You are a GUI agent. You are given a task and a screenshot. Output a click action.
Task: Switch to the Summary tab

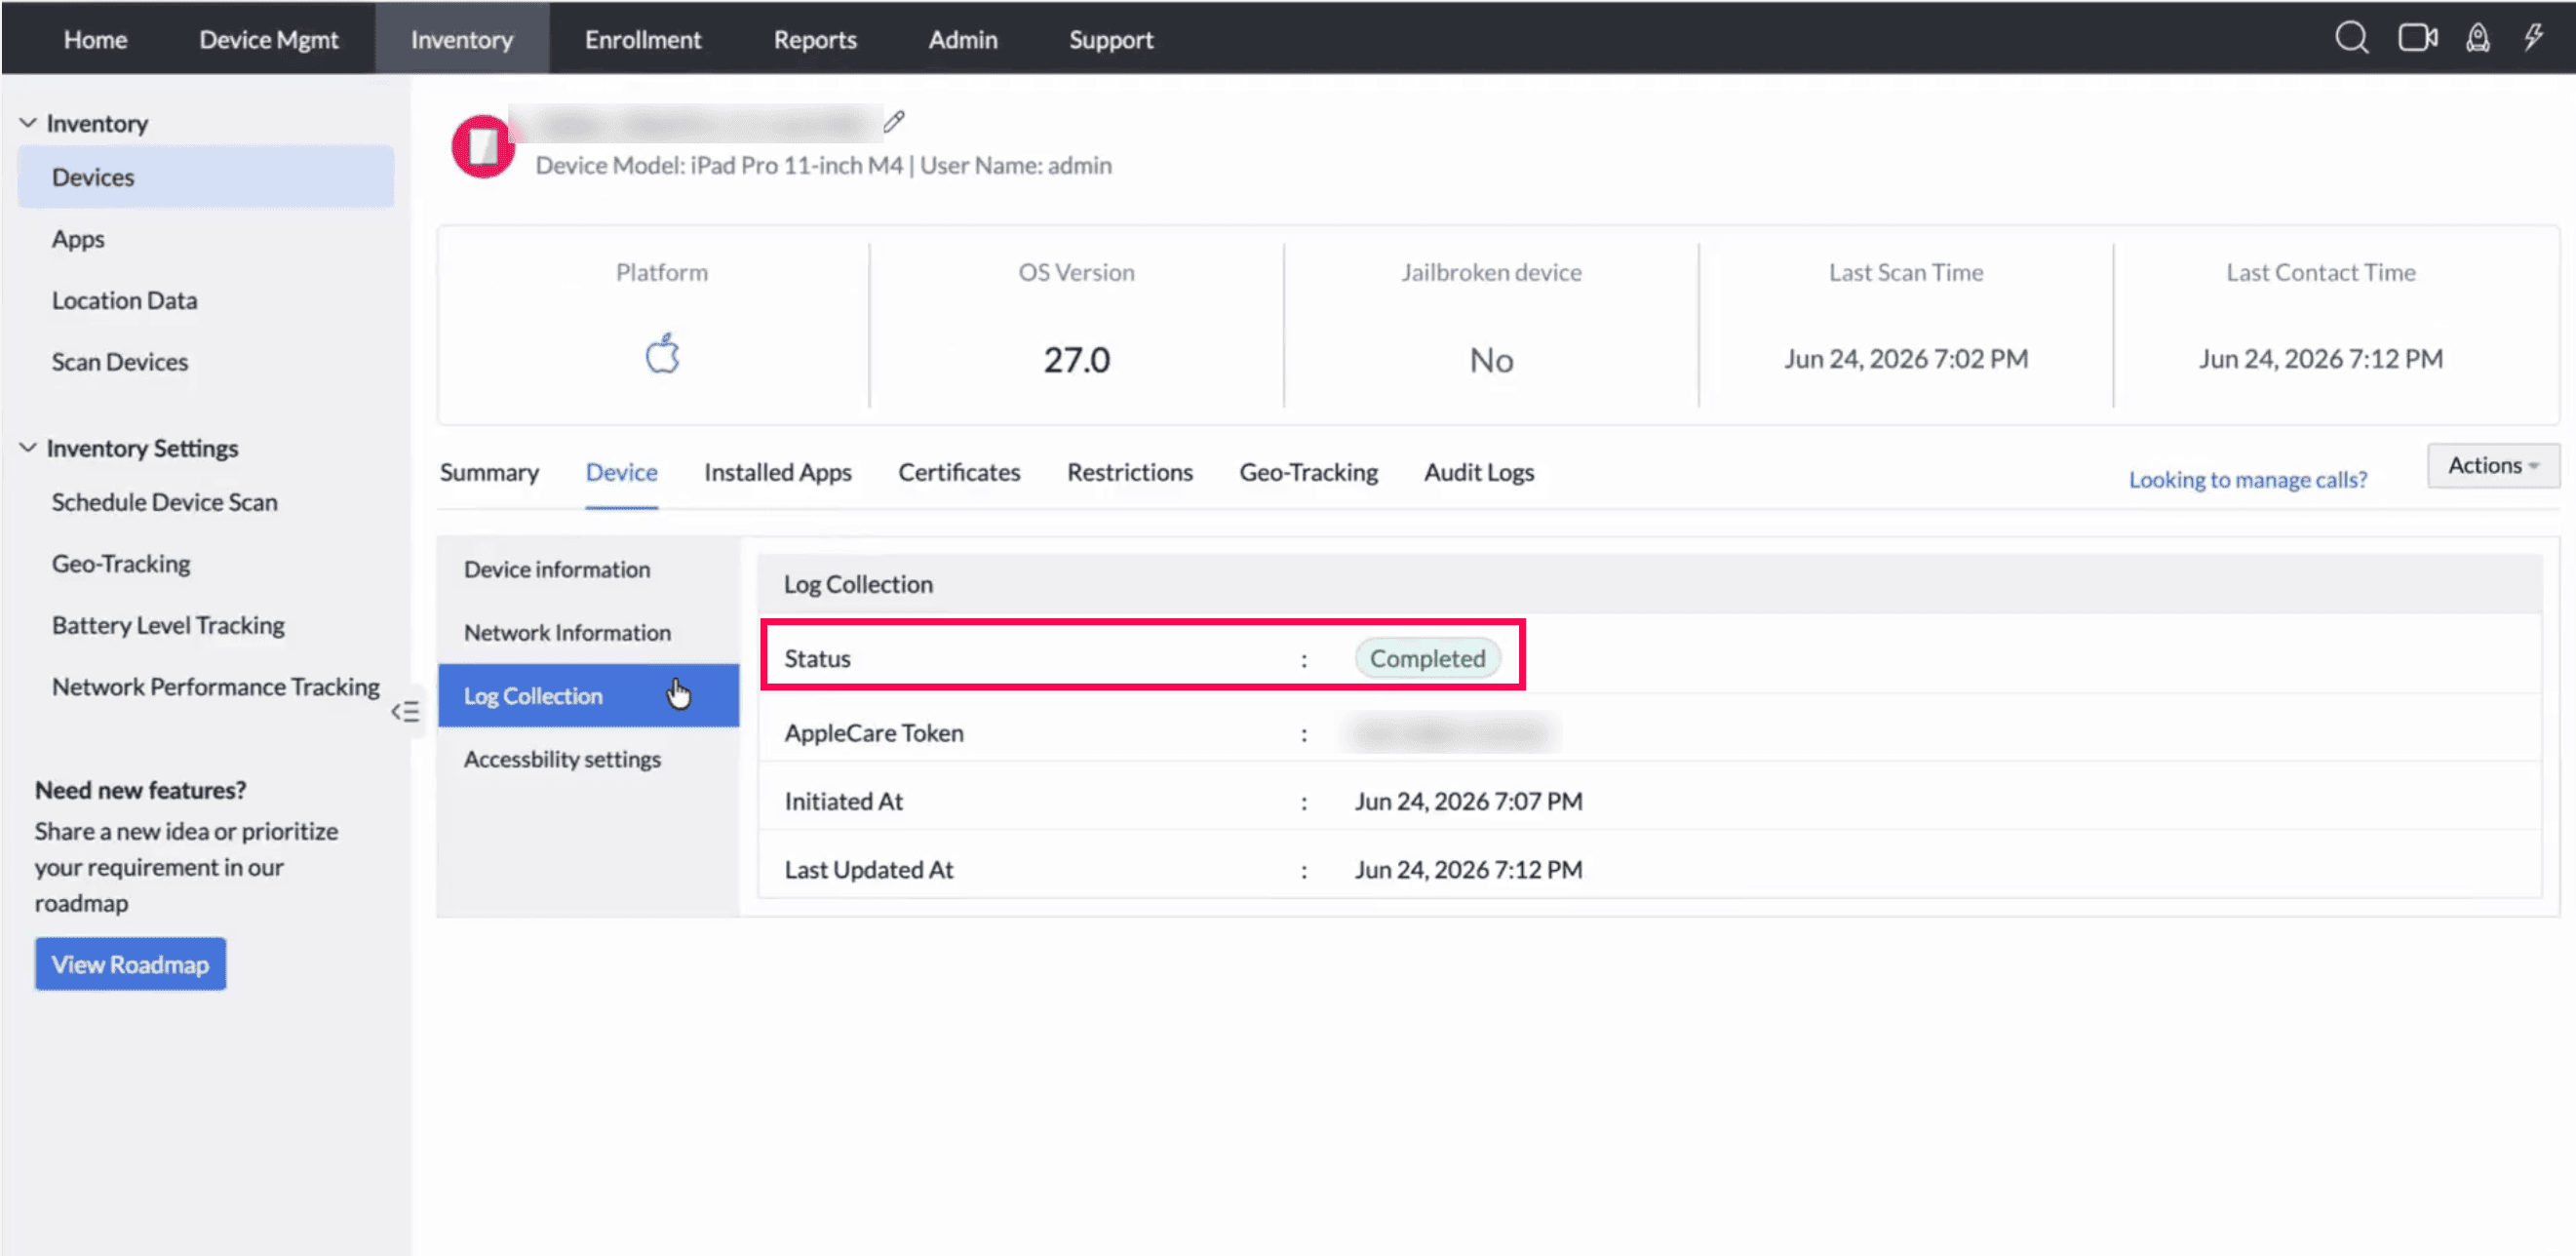pos(489,472)
